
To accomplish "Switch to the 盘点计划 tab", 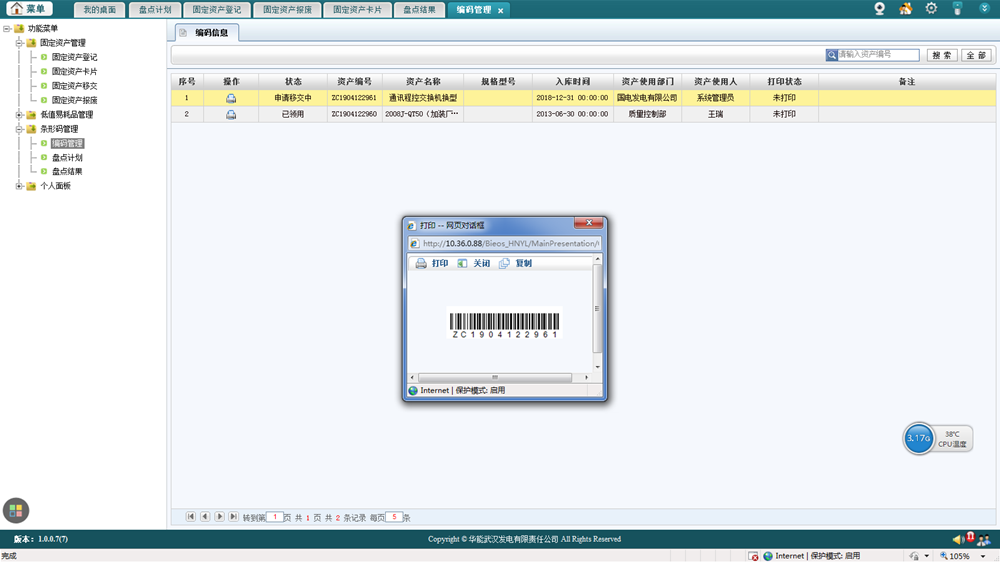I will (x=154, y=10).
